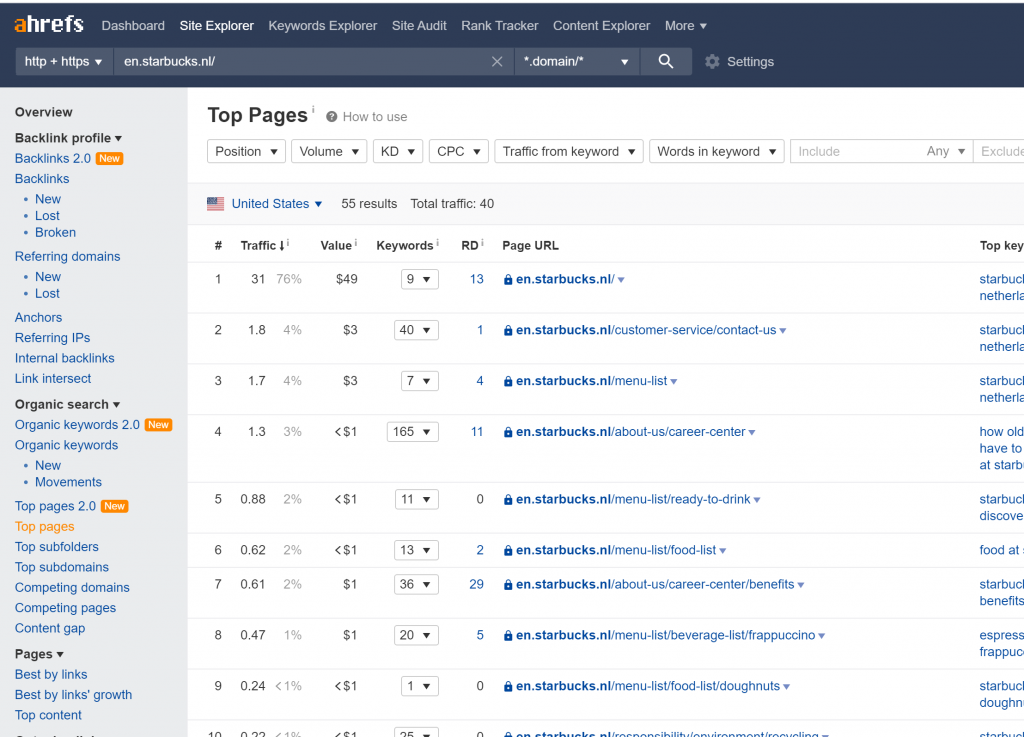Open the More navigation menu
This screenshot has height=737, width=1024.
point(686,26)
